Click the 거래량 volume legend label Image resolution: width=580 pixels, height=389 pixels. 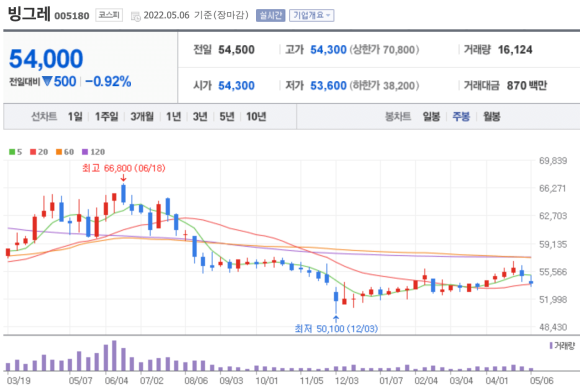[x=564, y=346]
